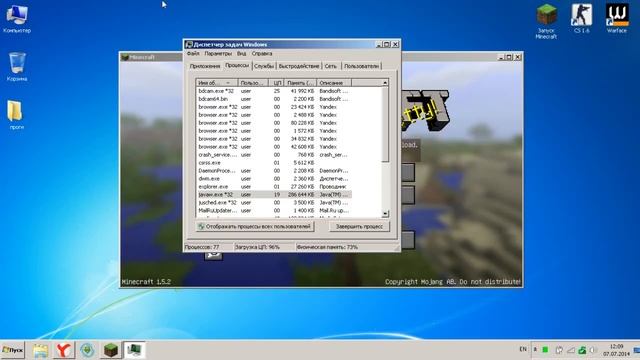This screenshot has height=360, width=640.
Task: Open the Корзина recycle bin icon
Action: [x=17, y=67]
